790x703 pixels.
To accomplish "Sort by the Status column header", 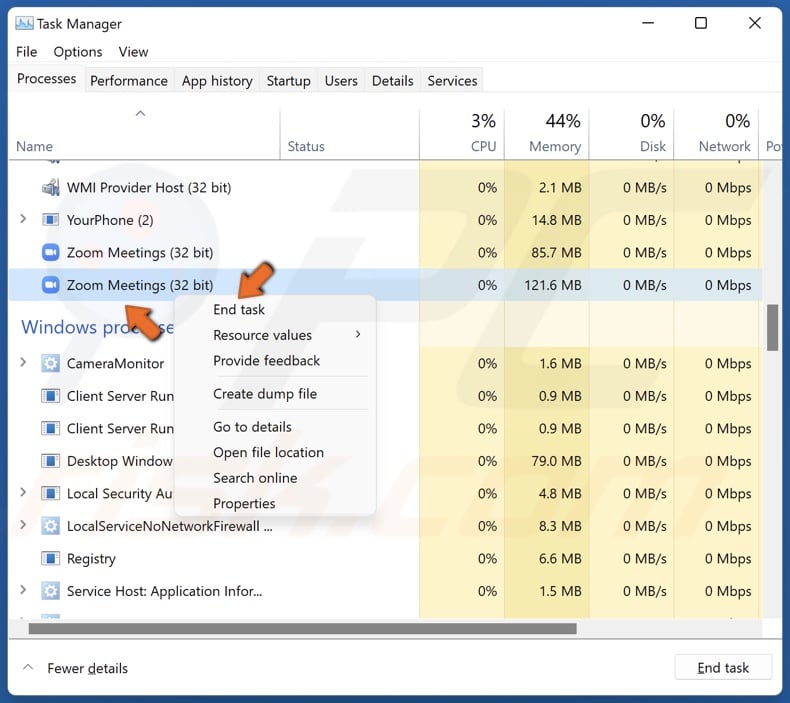I will [x=350, y=134].
